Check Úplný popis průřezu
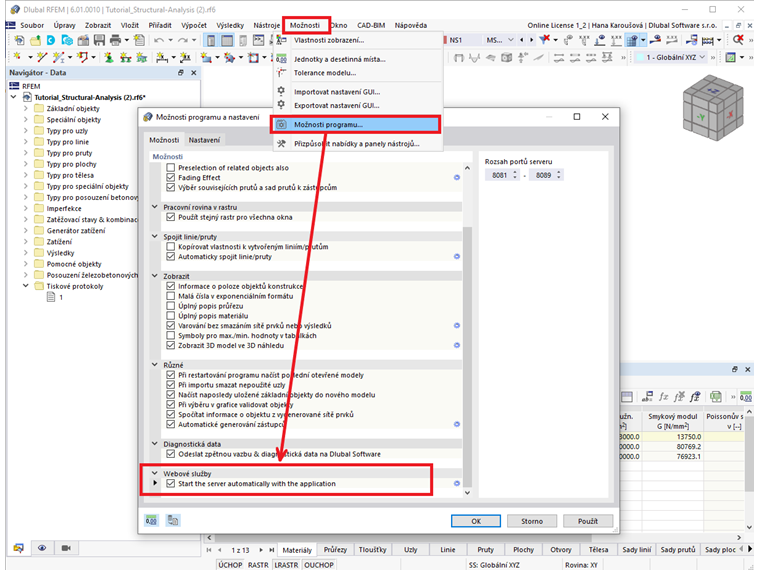Image resolution: width=760 pixels, height=570 pixels. coord(170,306)
